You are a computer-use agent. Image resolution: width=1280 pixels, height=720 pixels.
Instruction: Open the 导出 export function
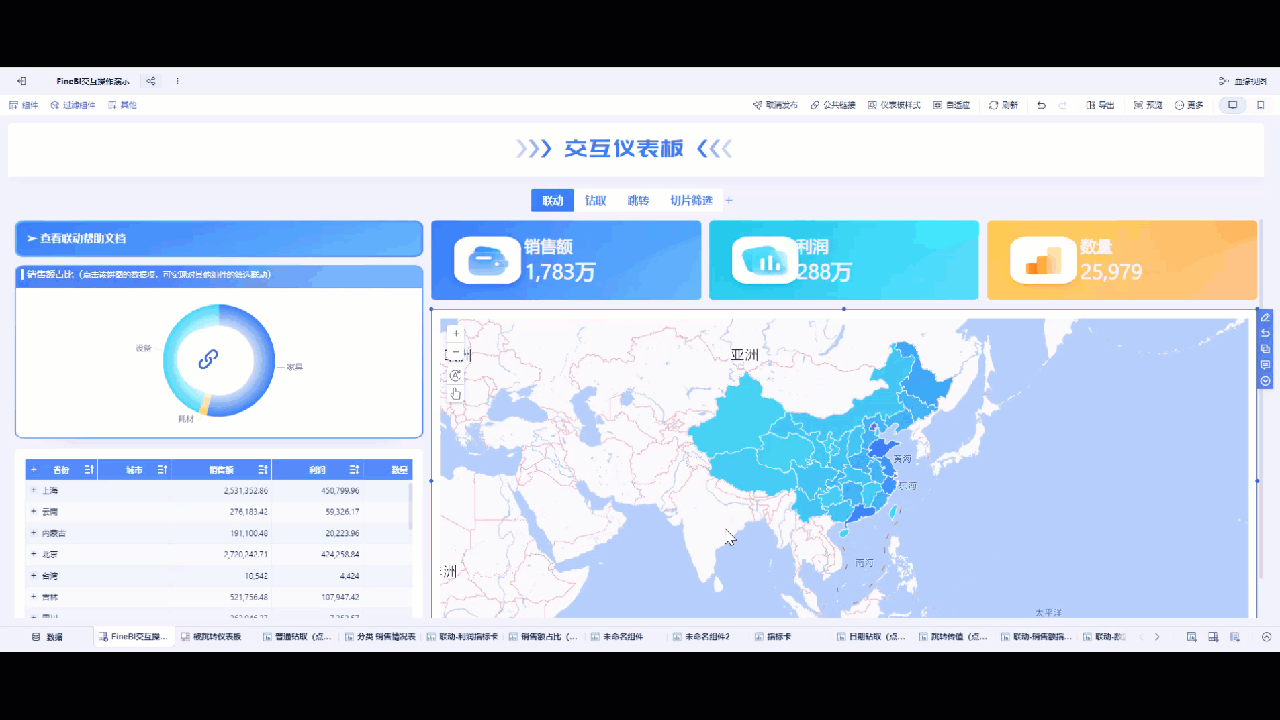[1100, 104]
